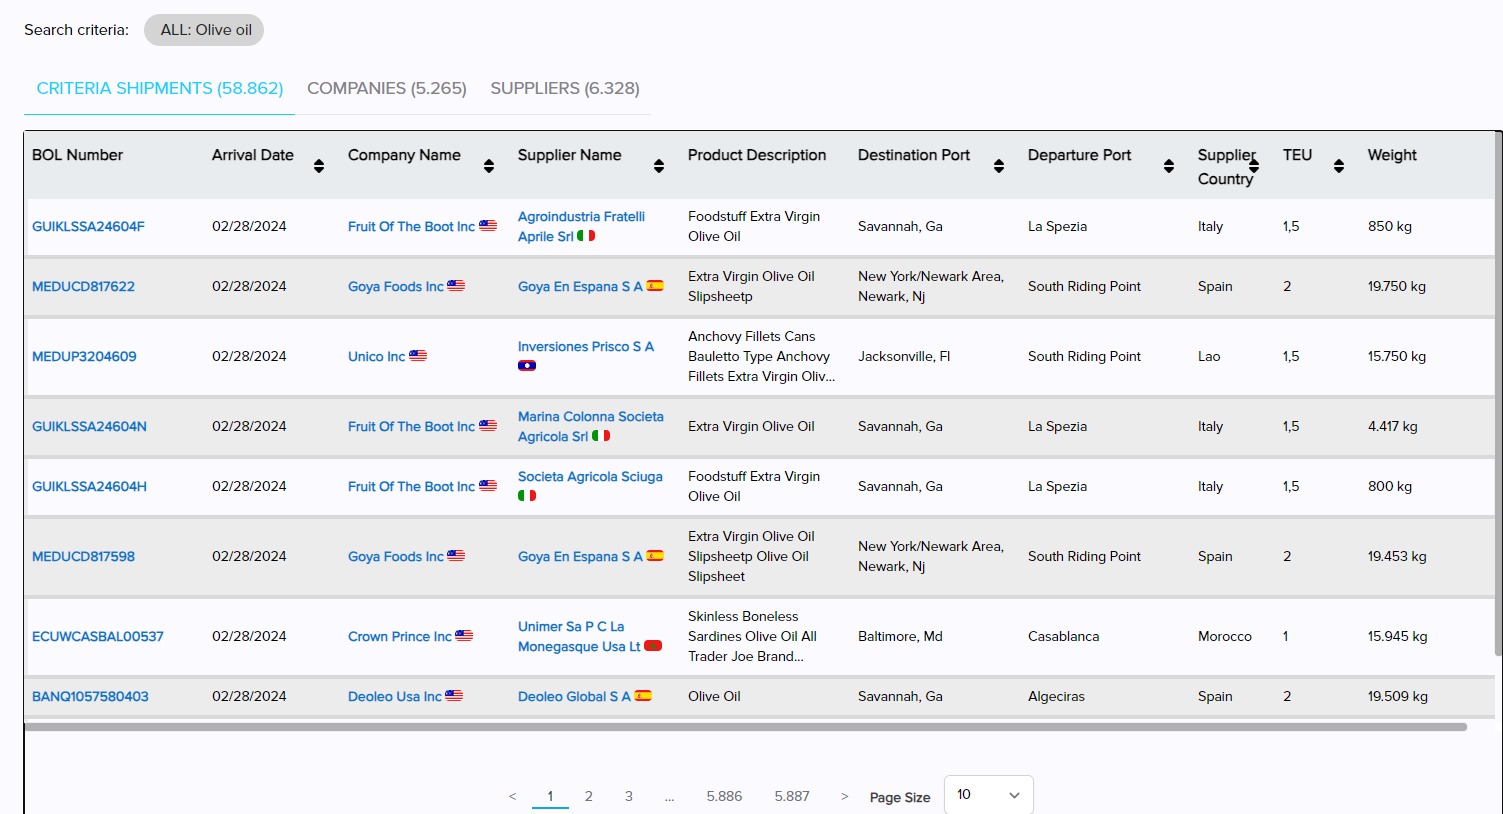Viewport: 1503px width, 814px height.
Task: Click the Crown Prince Inc link
Action: (400, 636)
